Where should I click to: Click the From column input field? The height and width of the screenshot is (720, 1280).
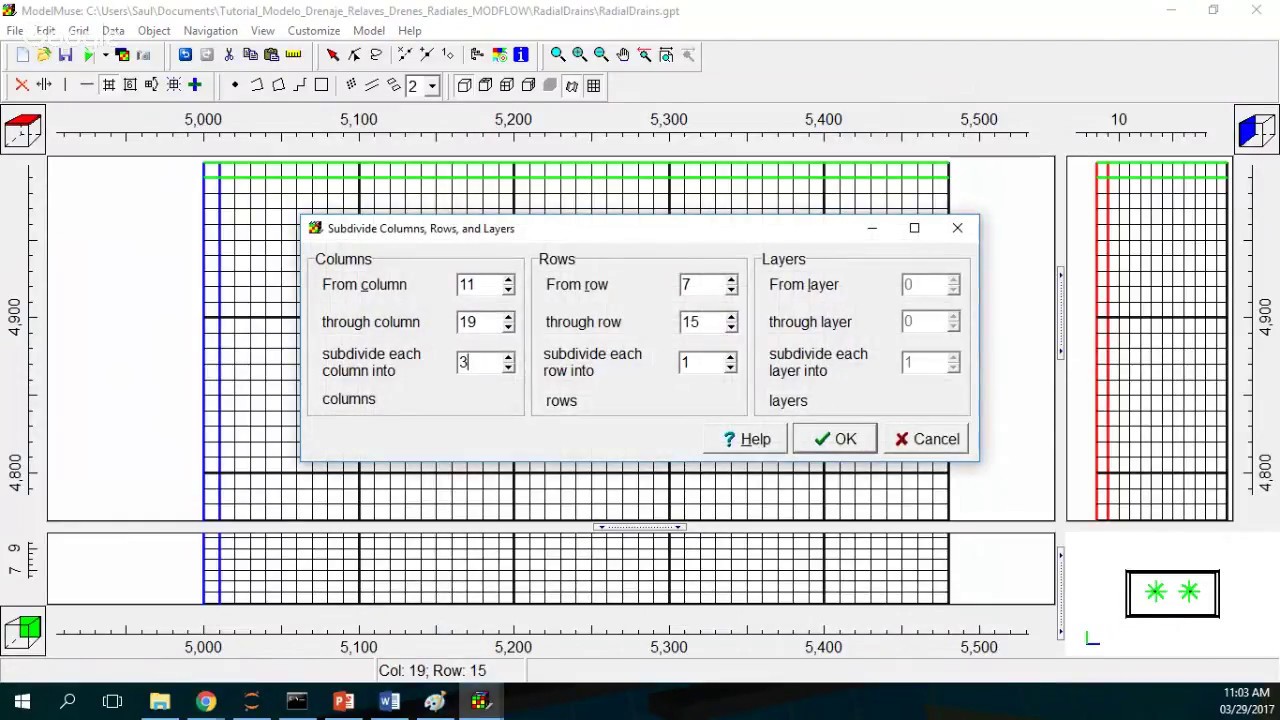click(478, 285)
